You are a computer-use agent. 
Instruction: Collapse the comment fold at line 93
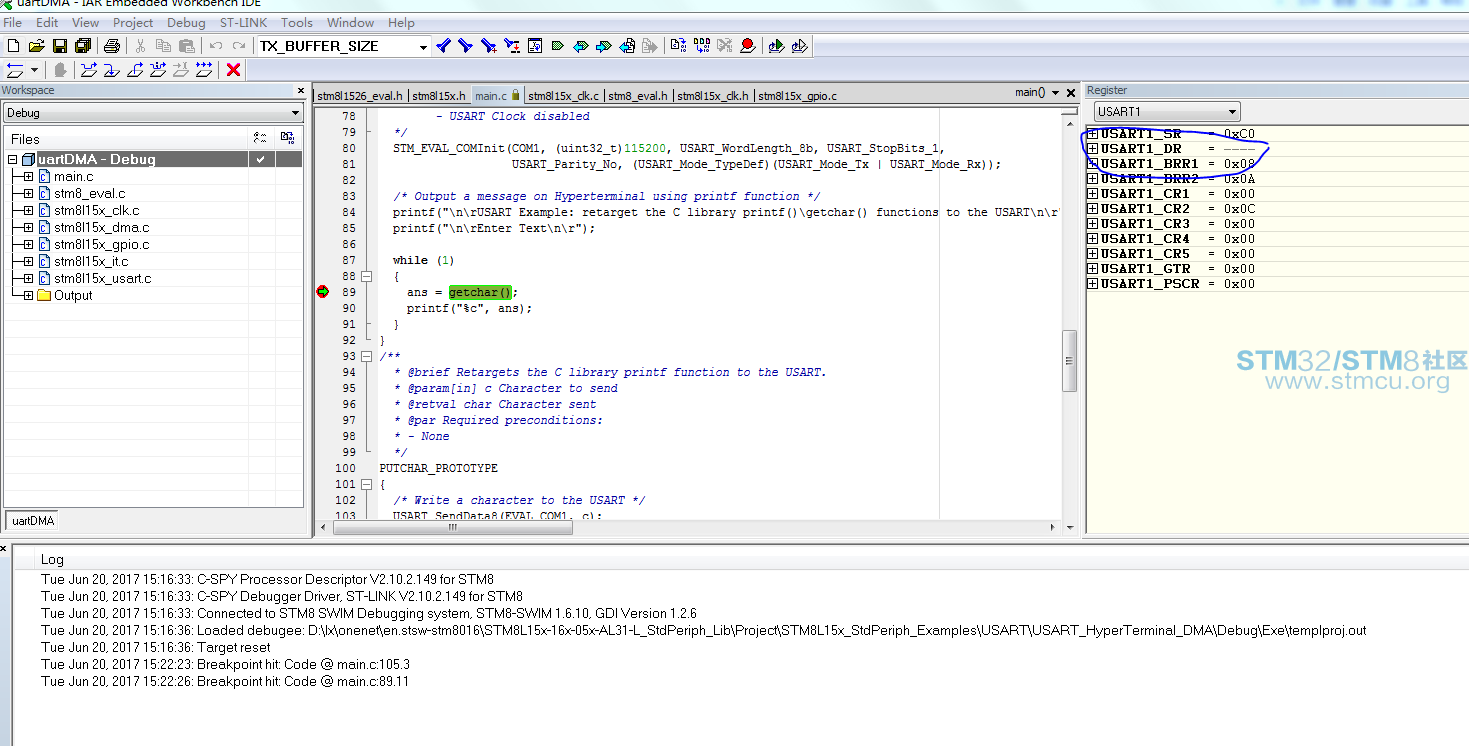pyautogui.click(x=366, y=356)
